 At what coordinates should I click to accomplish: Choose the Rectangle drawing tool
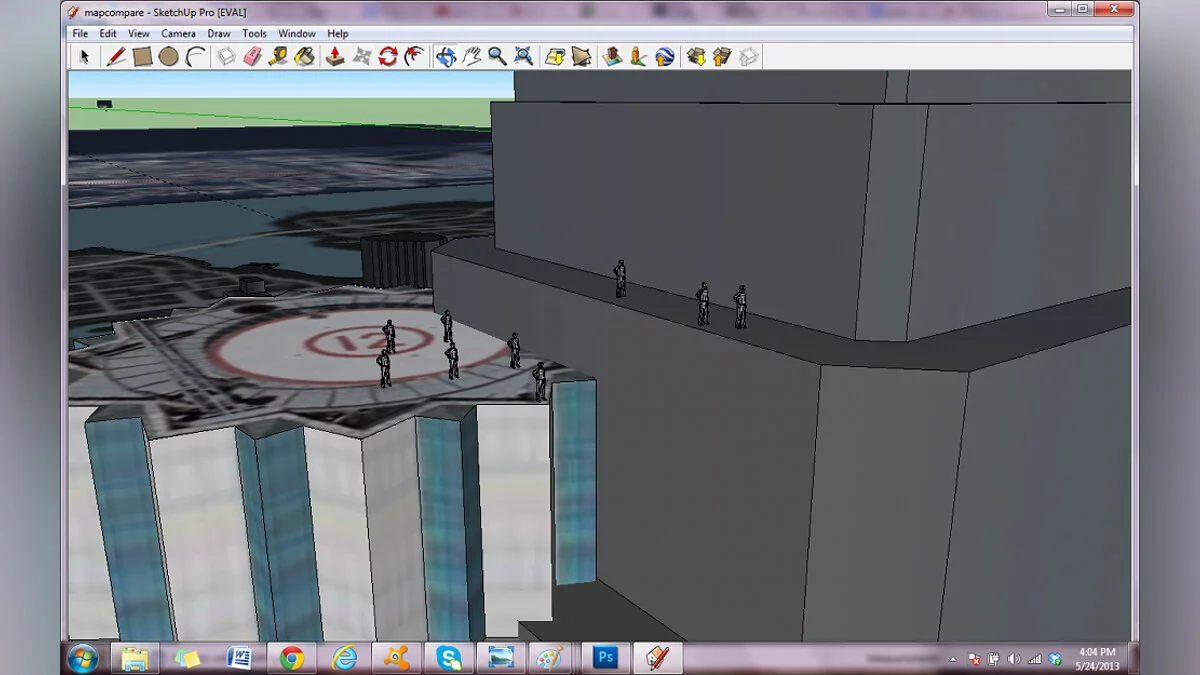point(142,57)
